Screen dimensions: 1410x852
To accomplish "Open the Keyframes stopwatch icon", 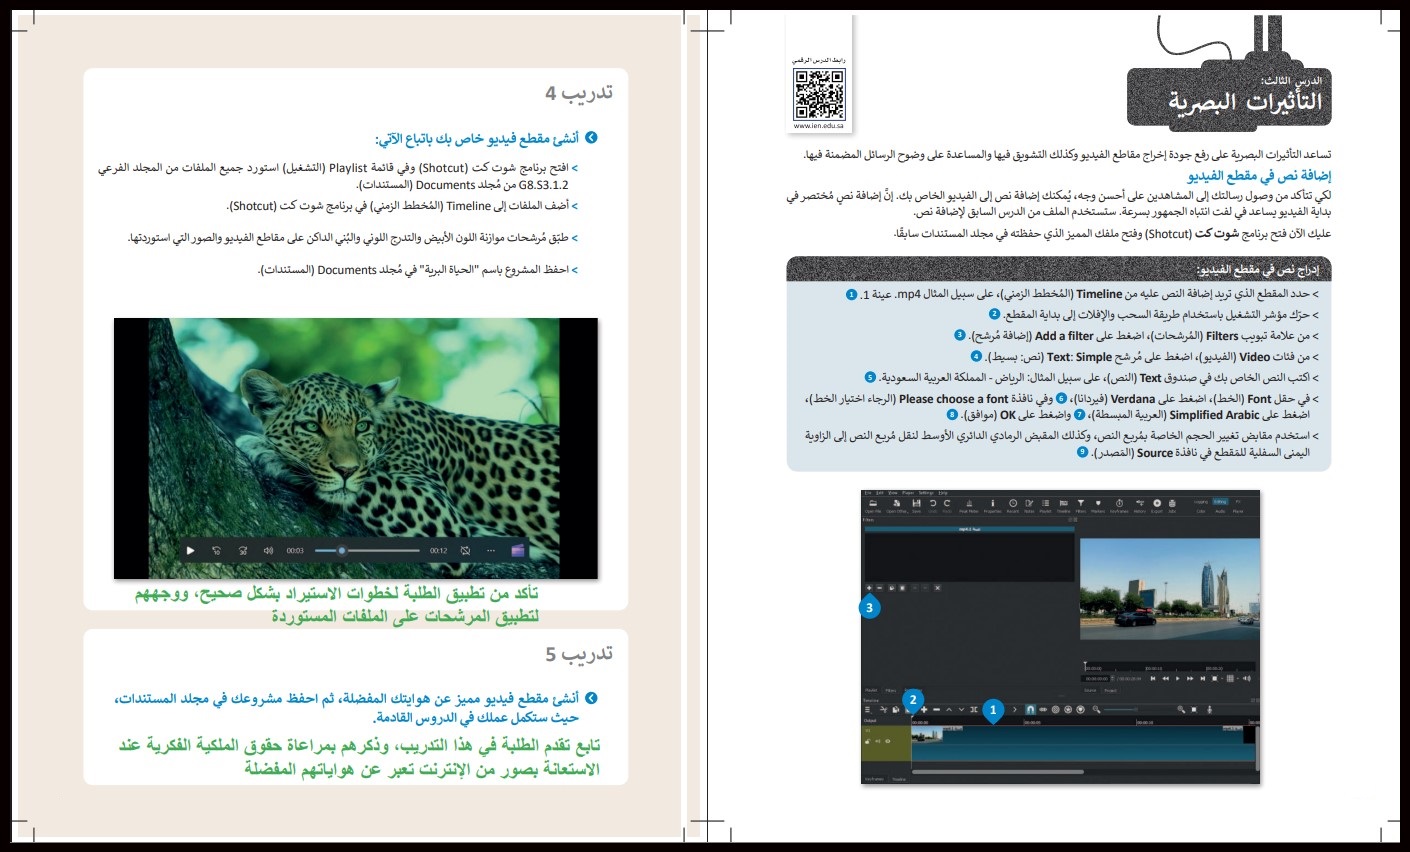I will (1119, 503).
